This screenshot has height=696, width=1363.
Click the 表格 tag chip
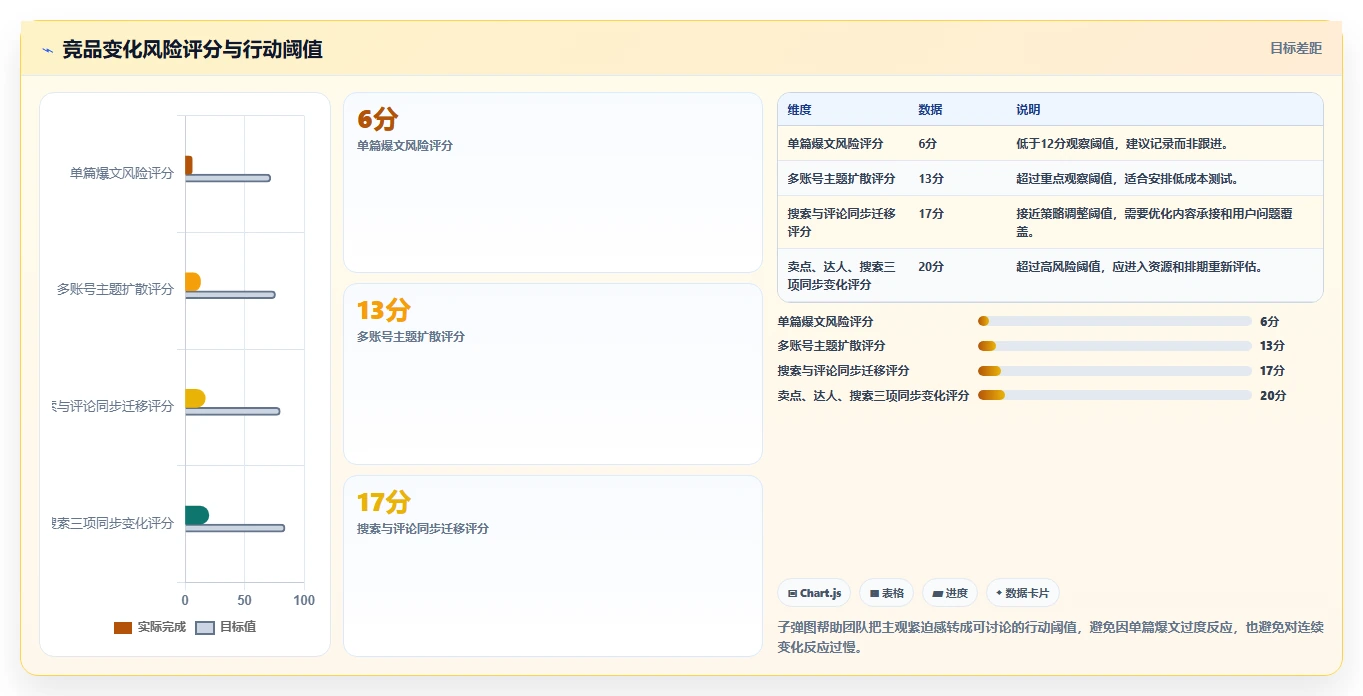887,593
